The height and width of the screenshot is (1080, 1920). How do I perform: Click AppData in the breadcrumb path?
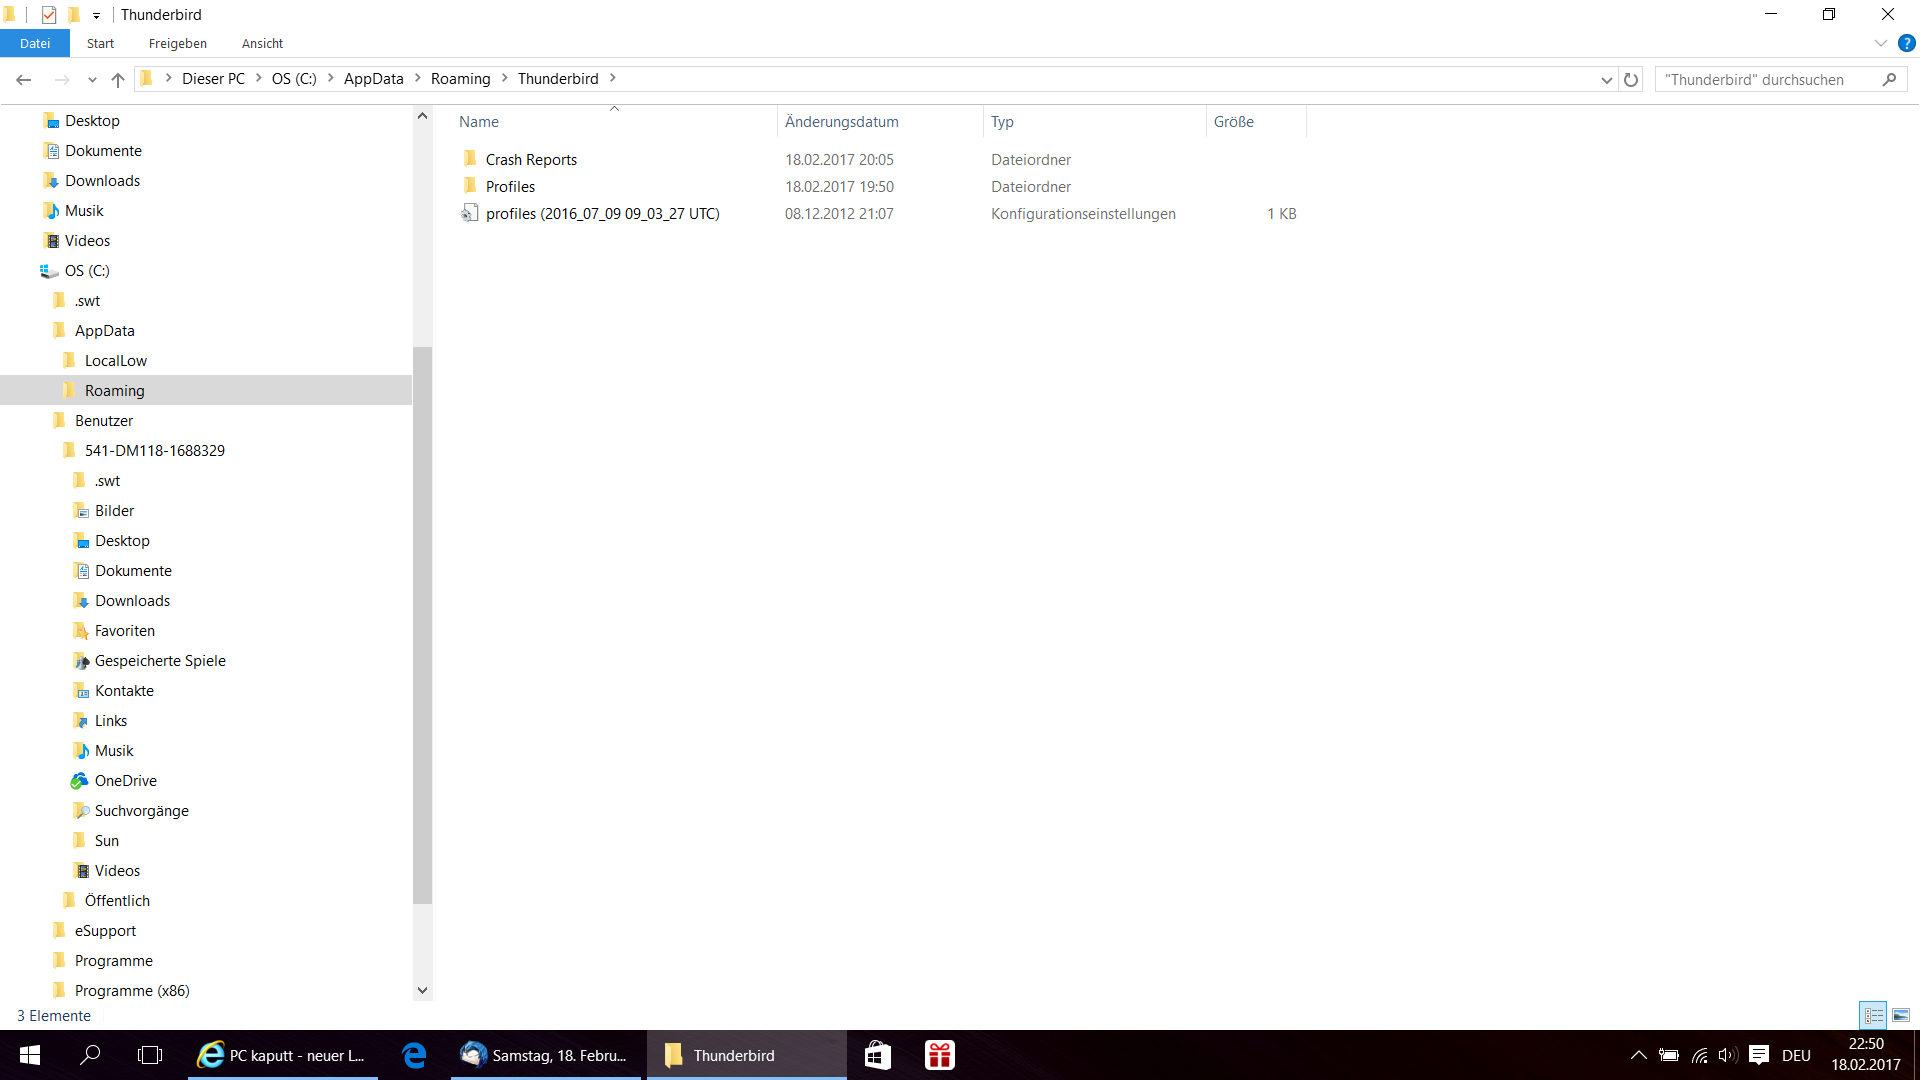tap(373, 79)
